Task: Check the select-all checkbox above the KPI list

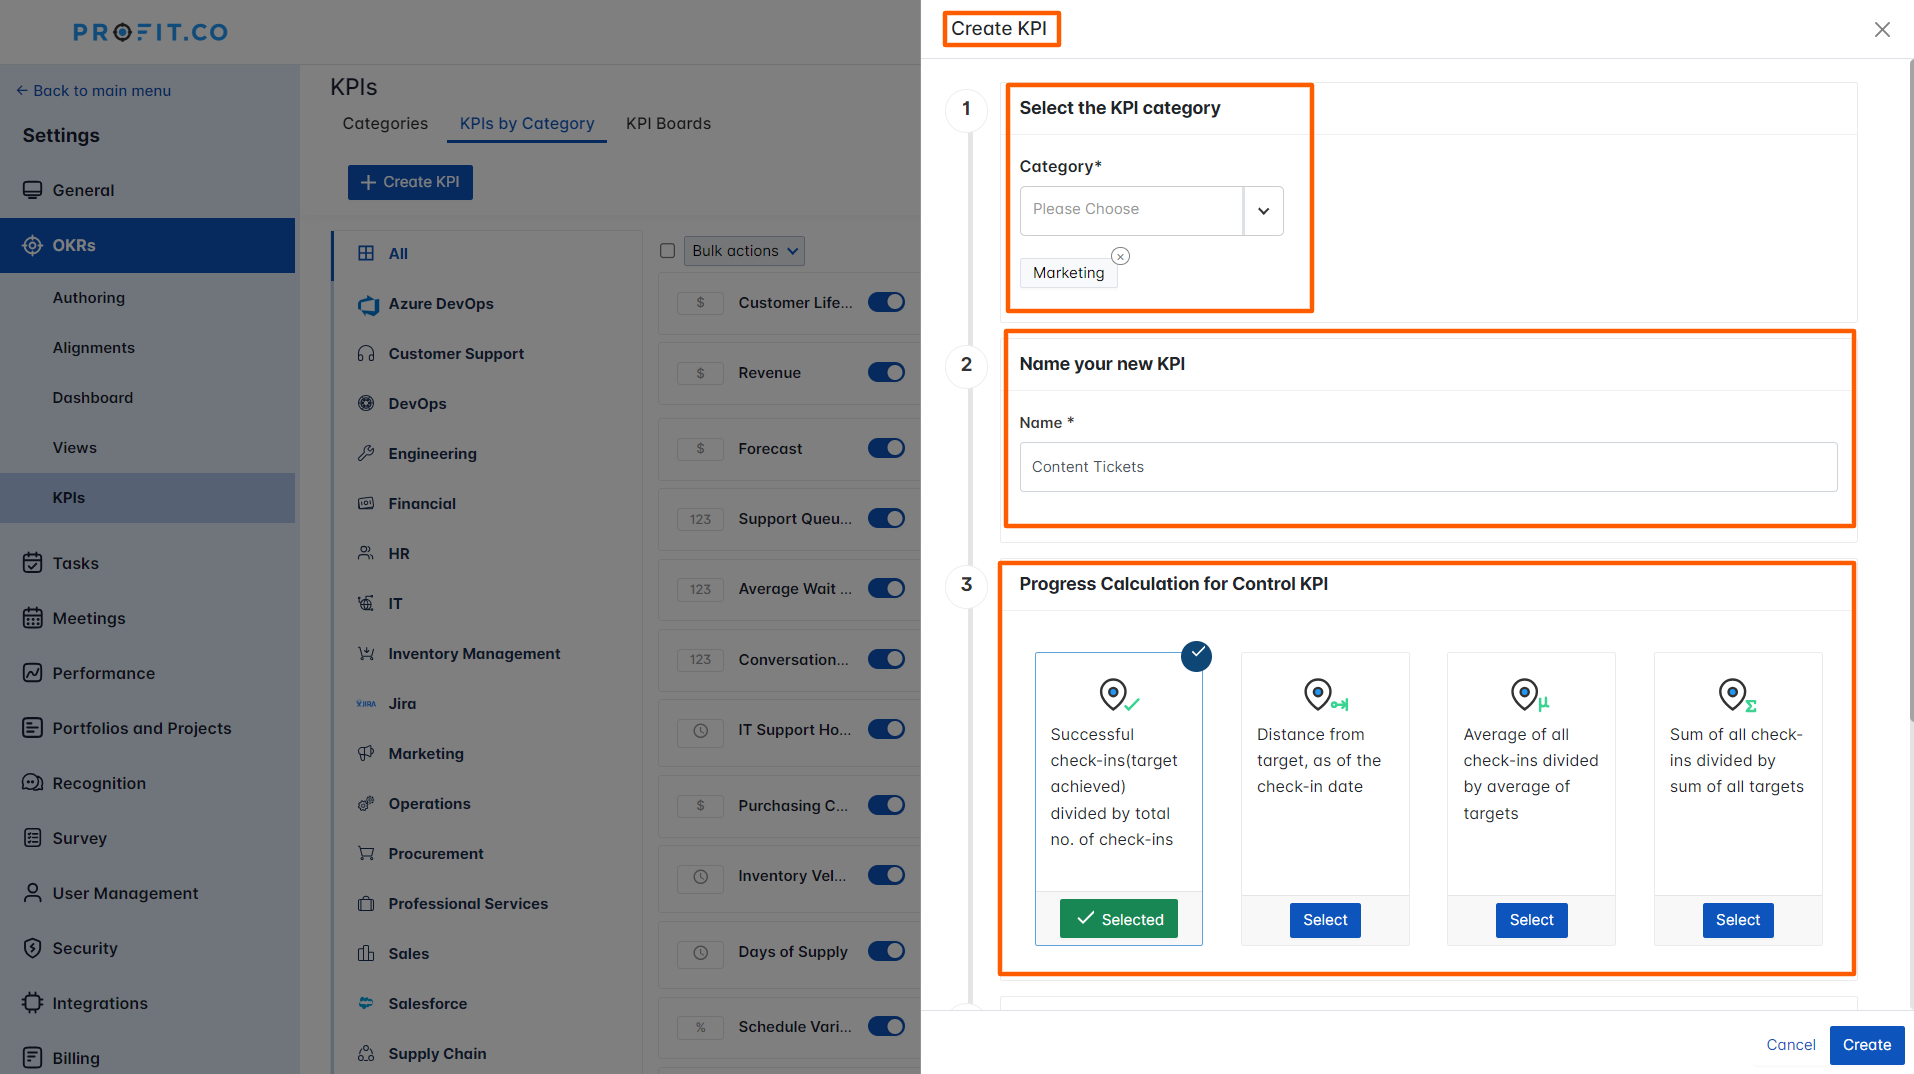Action: 667,251
